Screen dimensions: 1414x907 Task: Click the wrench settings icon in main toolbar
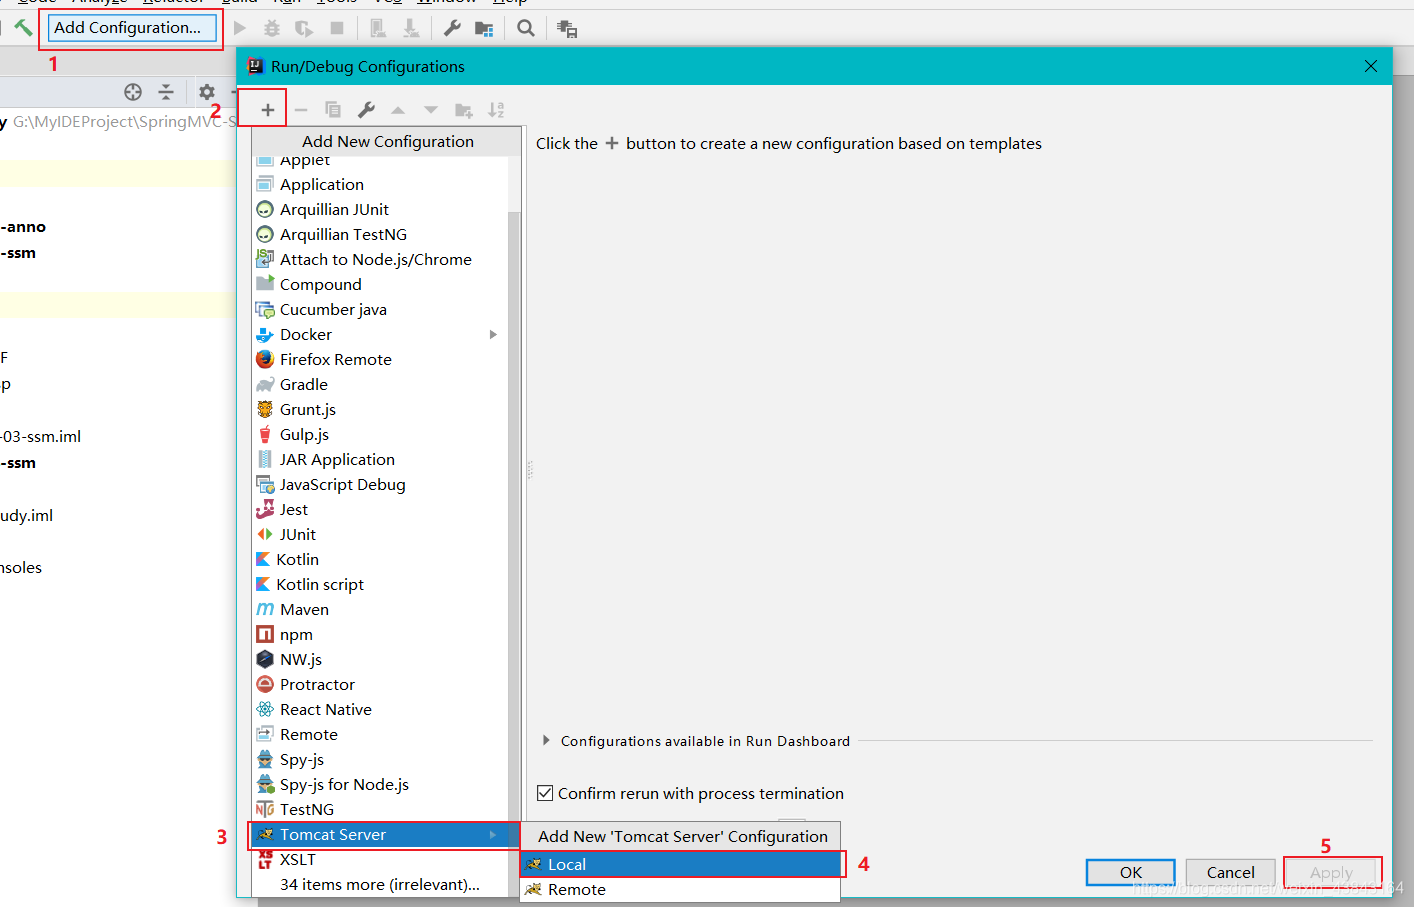tap(452, 28)
